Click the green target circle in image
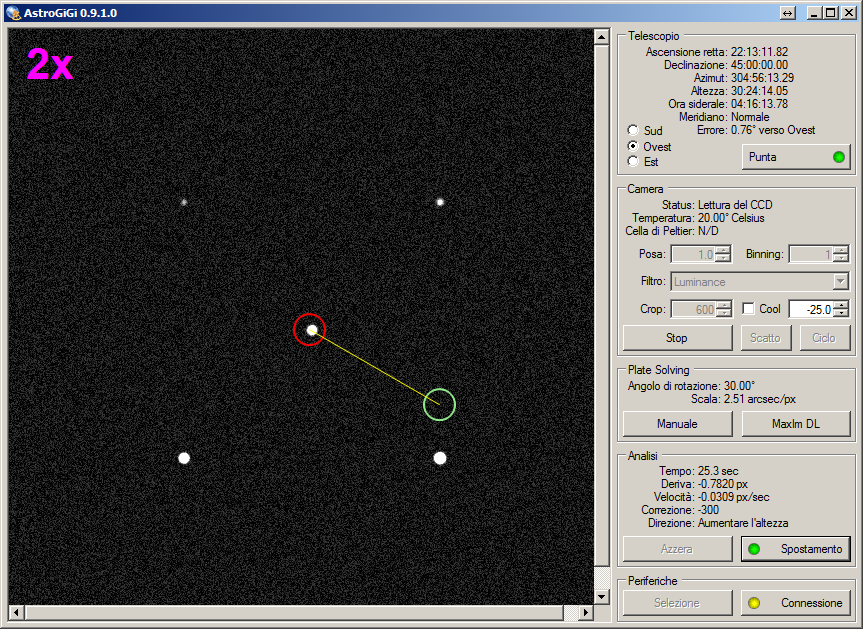This screenshot has width=863, height=629. tap(439, 405)
